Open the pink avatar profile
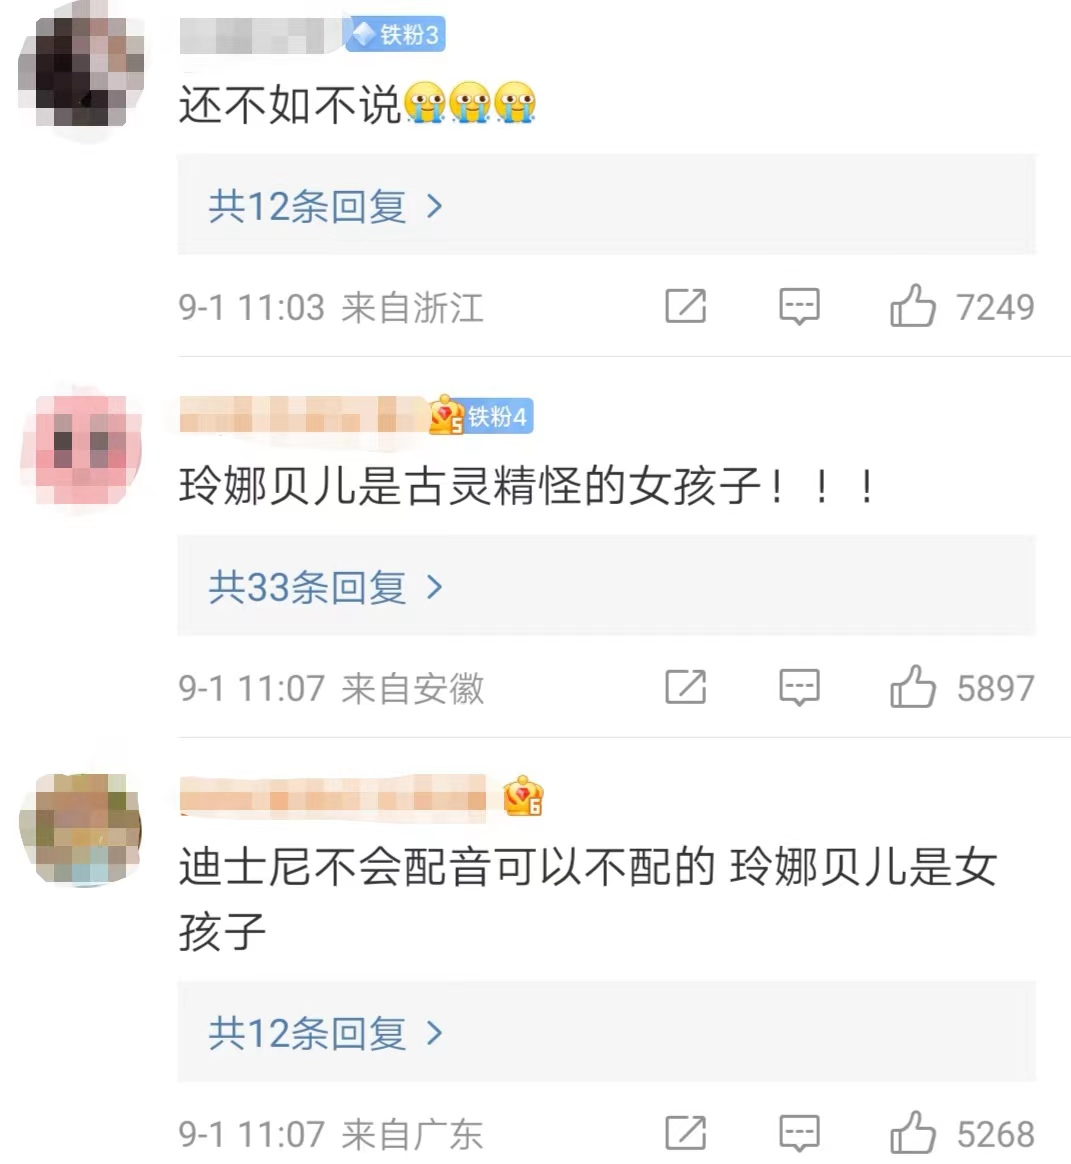 coord(82,449)
